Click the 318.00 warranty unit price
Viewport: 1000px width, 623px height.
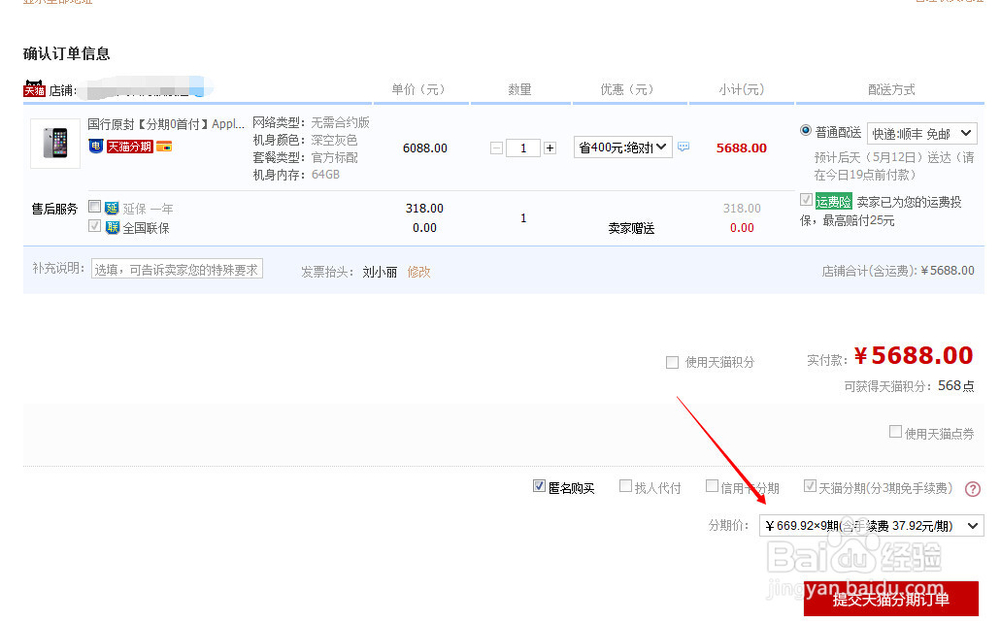point(424,209)
